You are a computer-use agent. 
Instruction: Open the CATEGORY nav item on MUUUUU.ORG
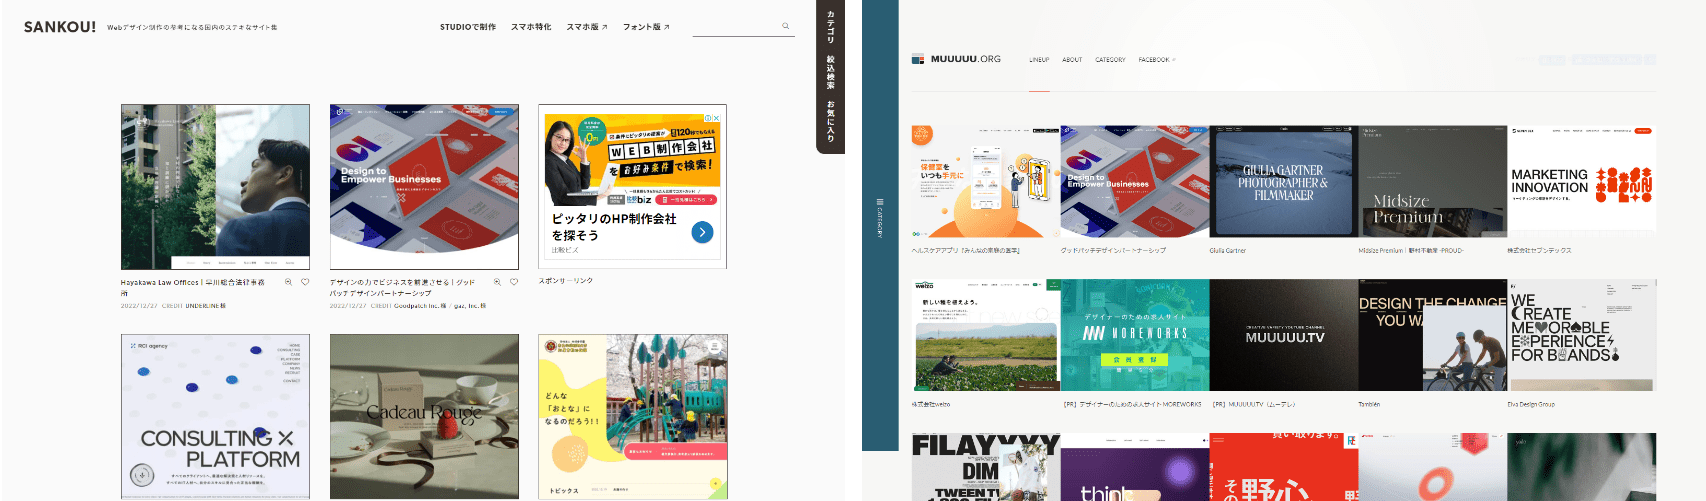coord(1110,60)
